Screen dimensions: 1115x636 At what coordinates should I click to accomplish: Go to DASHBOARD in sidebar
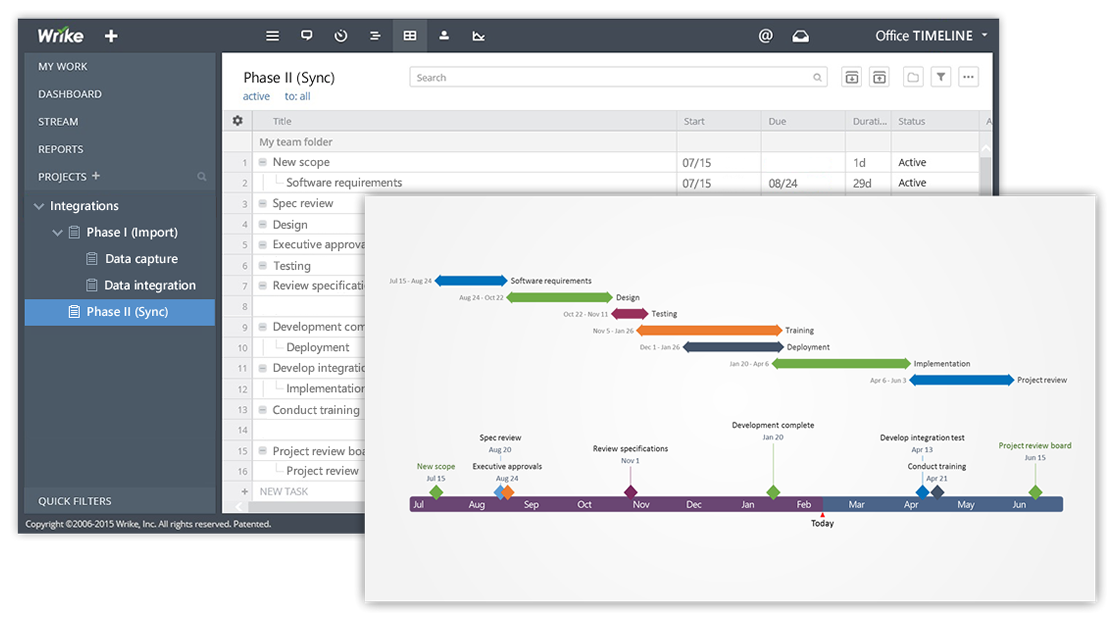click(x=70, y=94)
